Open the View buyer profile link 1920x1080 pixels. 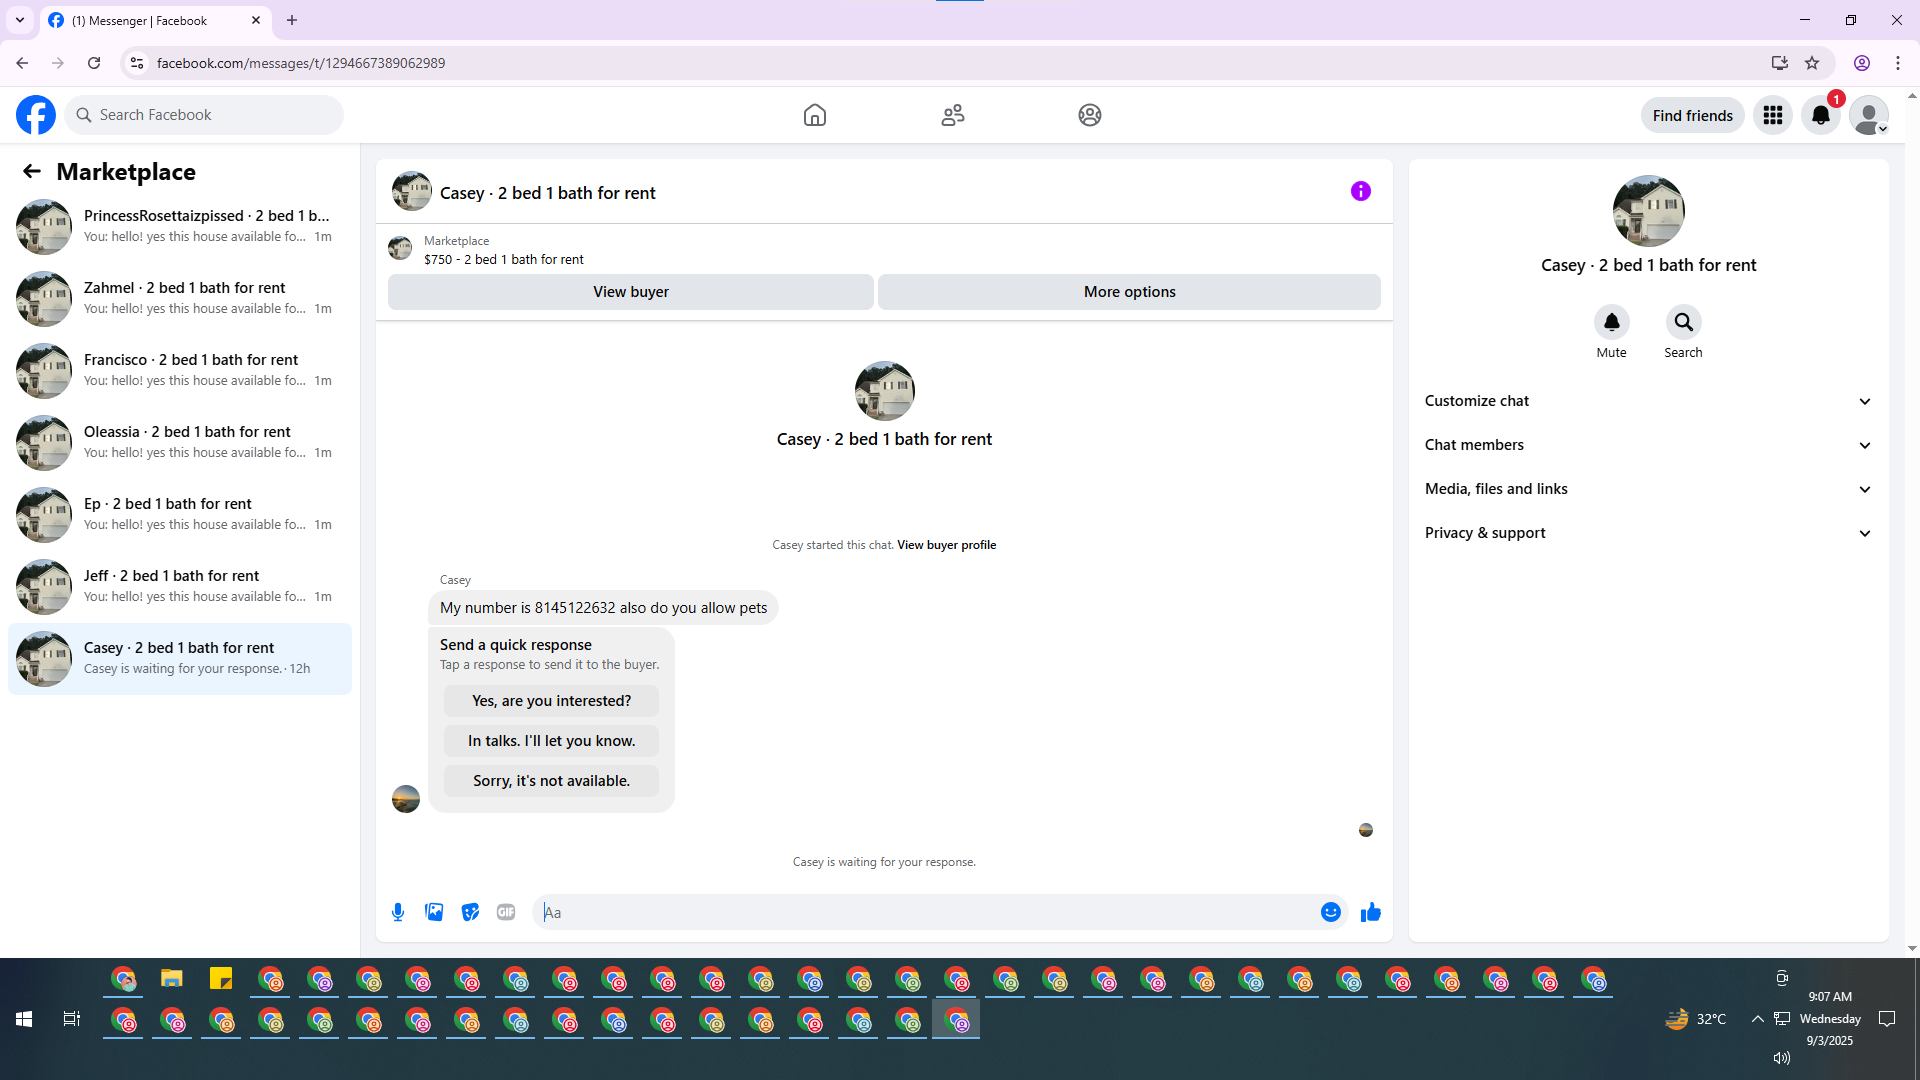(946, 545)
